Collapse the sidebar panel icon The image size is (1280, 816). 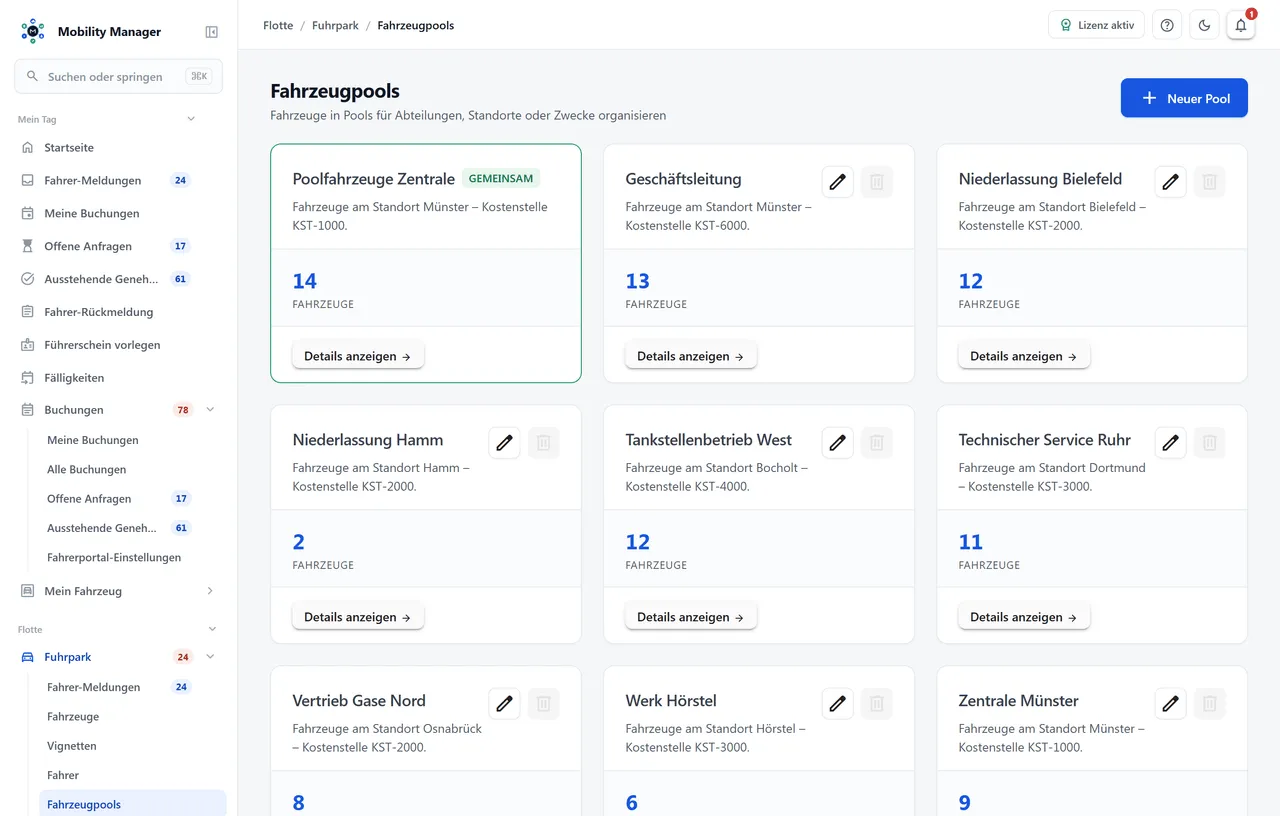tap(211, 32)
